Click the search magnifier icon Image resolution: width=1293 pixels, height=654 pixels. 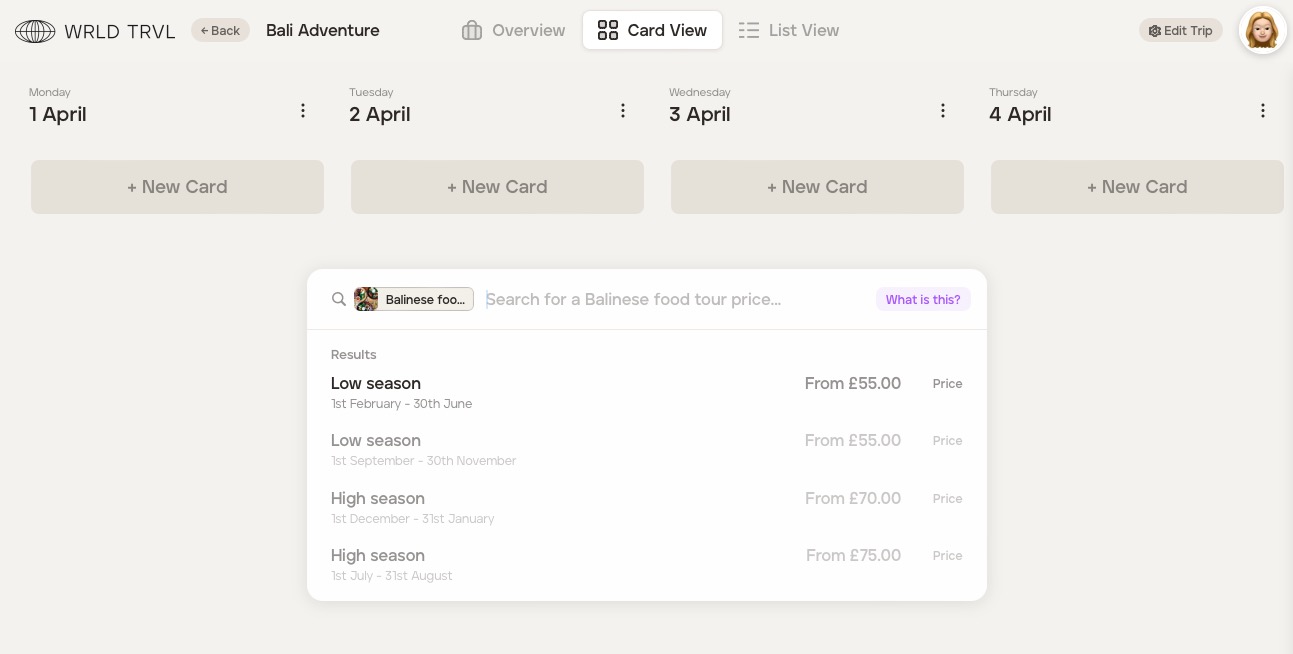[x=339, y=299]
